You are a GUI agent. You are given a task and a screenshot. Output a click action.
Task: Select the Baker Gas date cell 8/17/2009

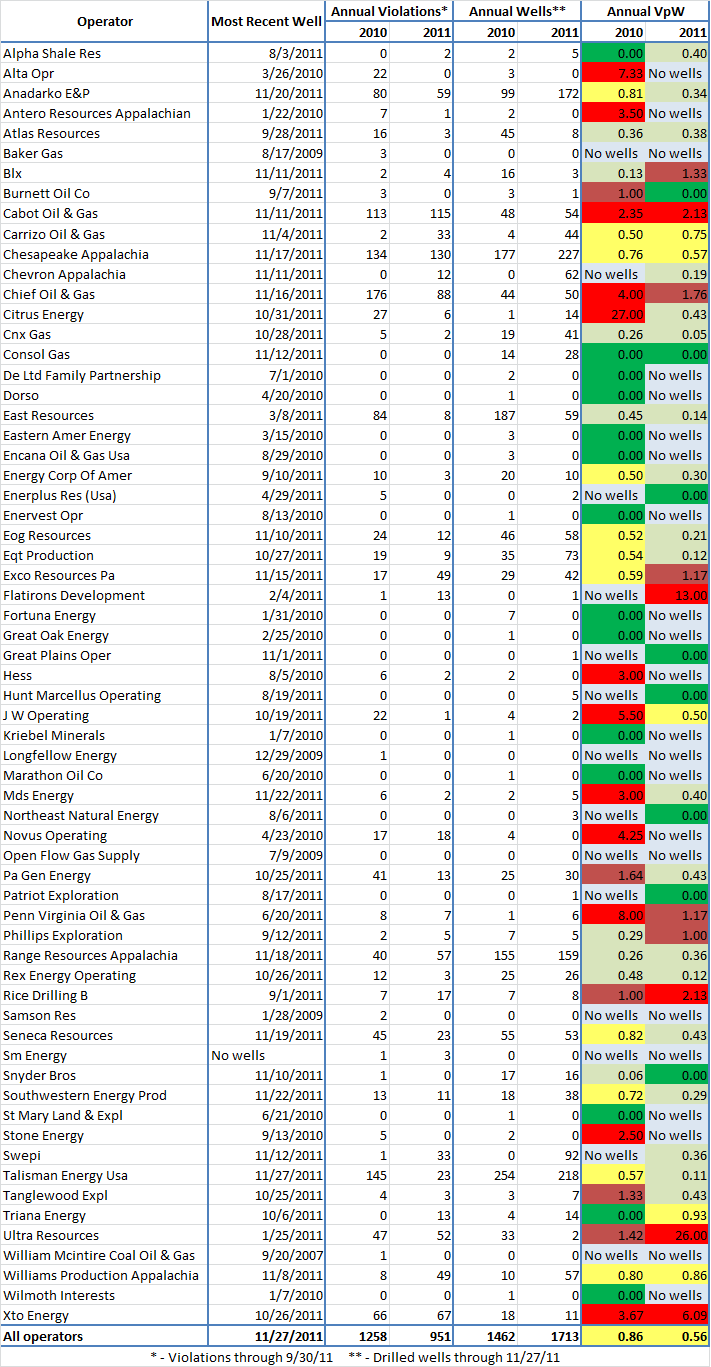pyautogui.click(x=266, y=153)
